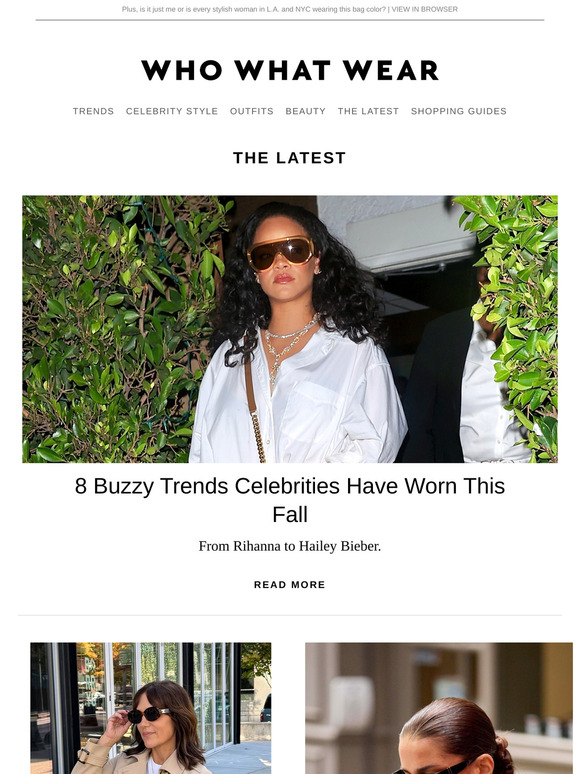The image size is (580, 774).
Task: Open the Rihanna hero photo
Action: tap(290, 329)
